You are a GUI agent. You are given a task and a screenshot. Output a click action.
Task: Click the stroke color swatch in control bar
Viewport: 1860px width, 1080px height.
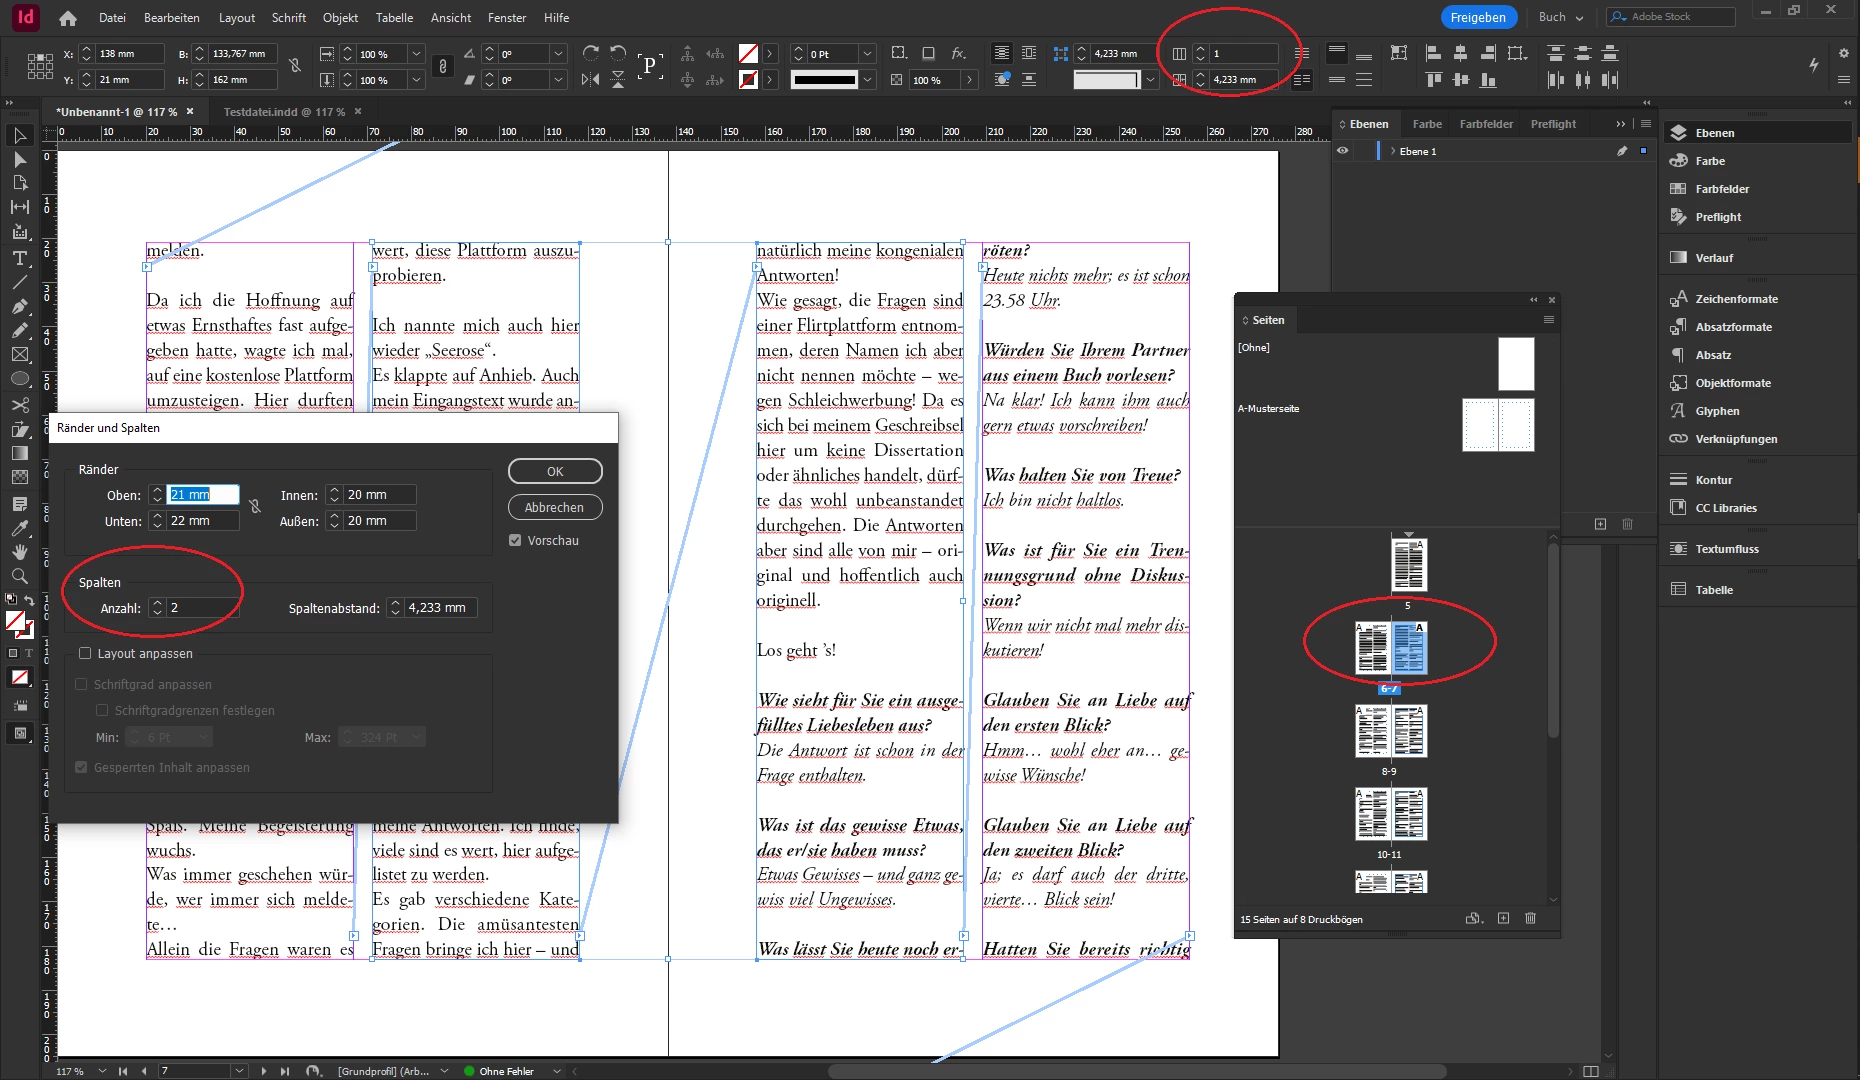747,80
